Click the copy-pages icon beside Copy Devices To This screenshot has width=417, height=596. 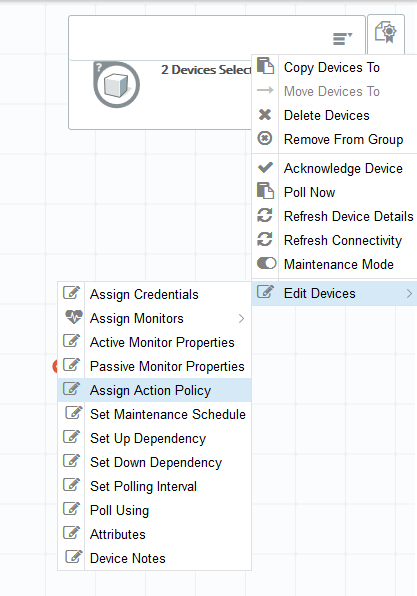click(x=265, y=66)
